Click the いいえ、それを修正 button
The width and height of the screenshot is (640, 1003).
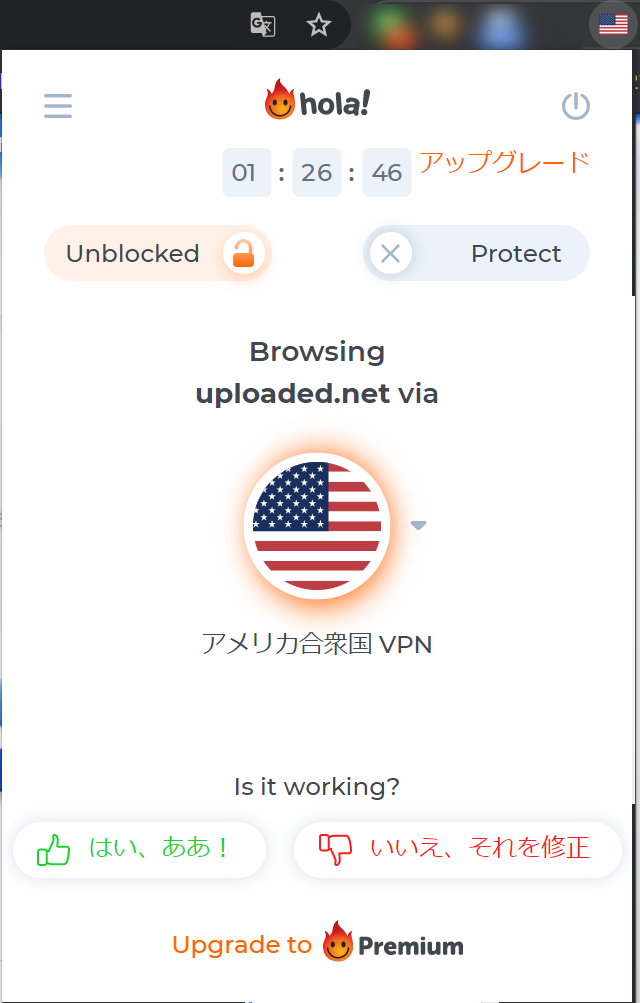458,849
